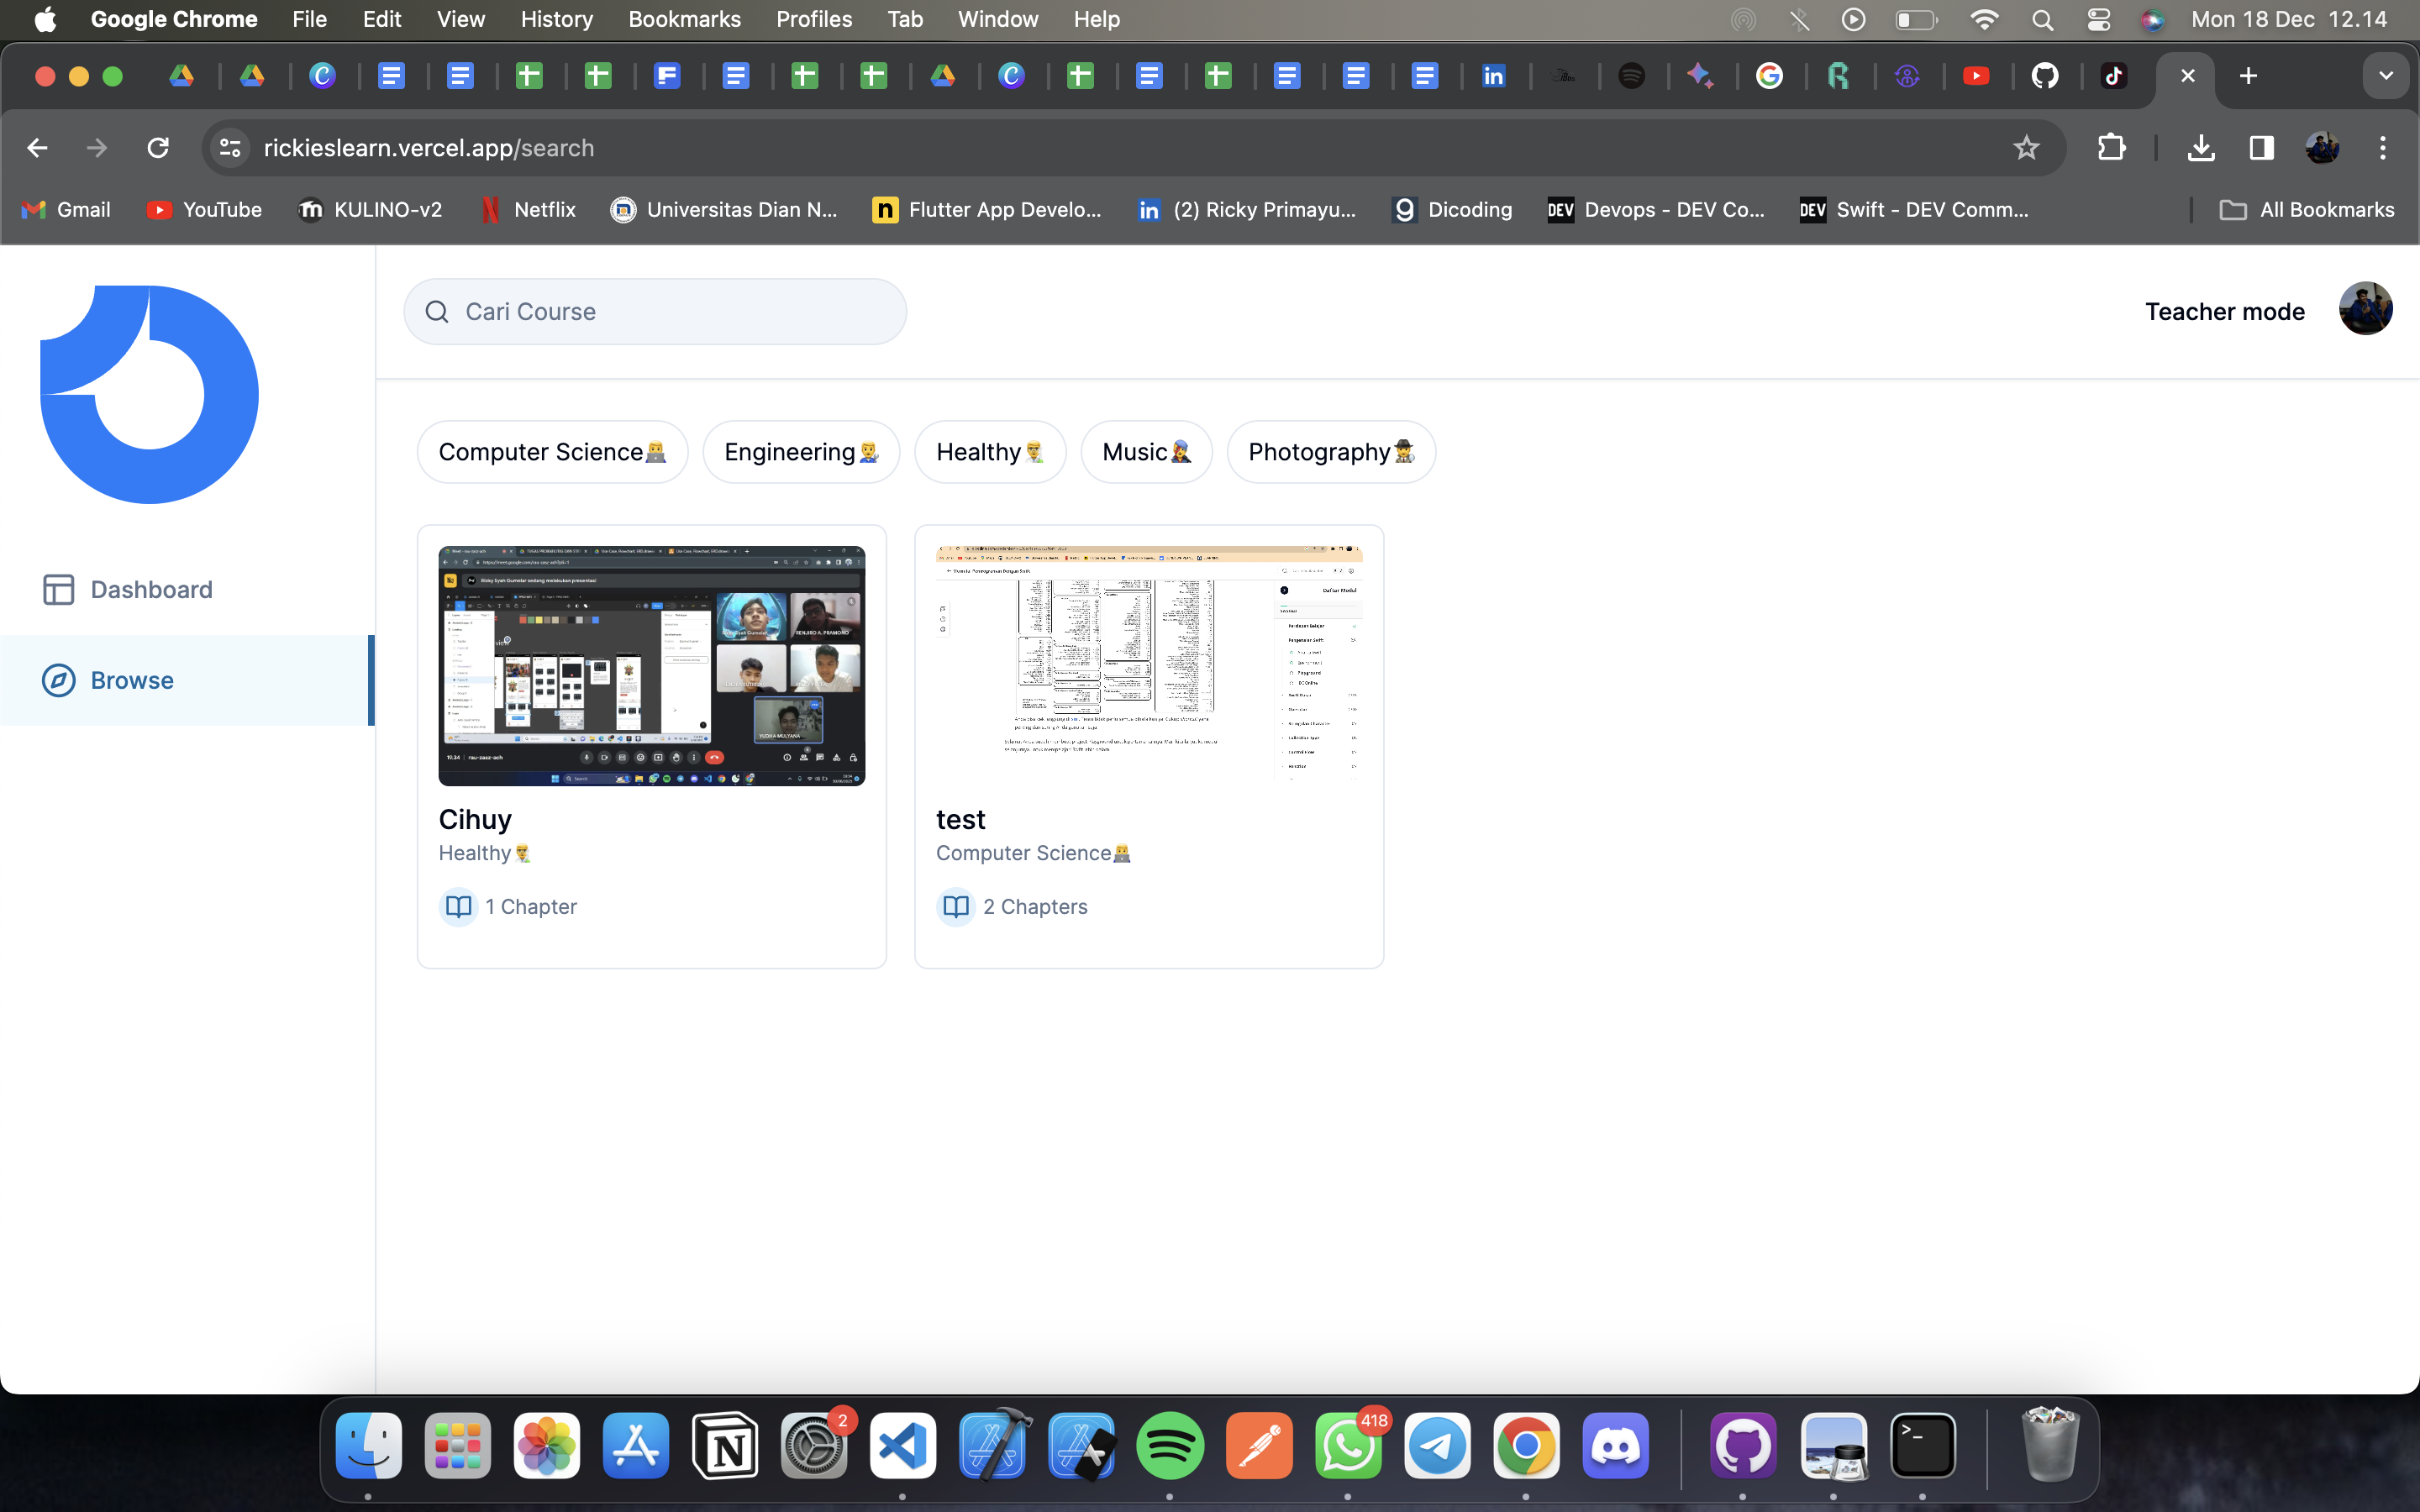Select the Computer Science category chip
The width and height of the screenshot is (2420, 1512).
click(552, 451)
